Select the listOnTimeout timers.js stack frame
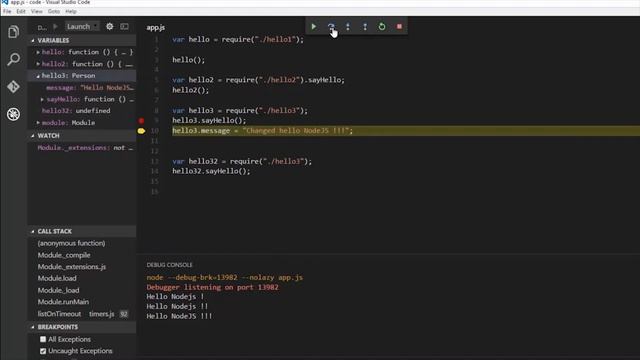Screen dimensions: 640x360 (82, 314)
